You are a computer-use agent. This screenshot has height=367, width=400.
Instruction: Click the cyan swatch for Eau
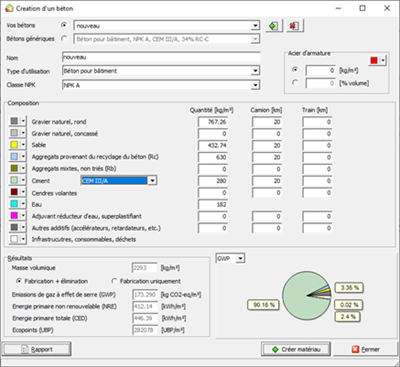tap(14, 204)
